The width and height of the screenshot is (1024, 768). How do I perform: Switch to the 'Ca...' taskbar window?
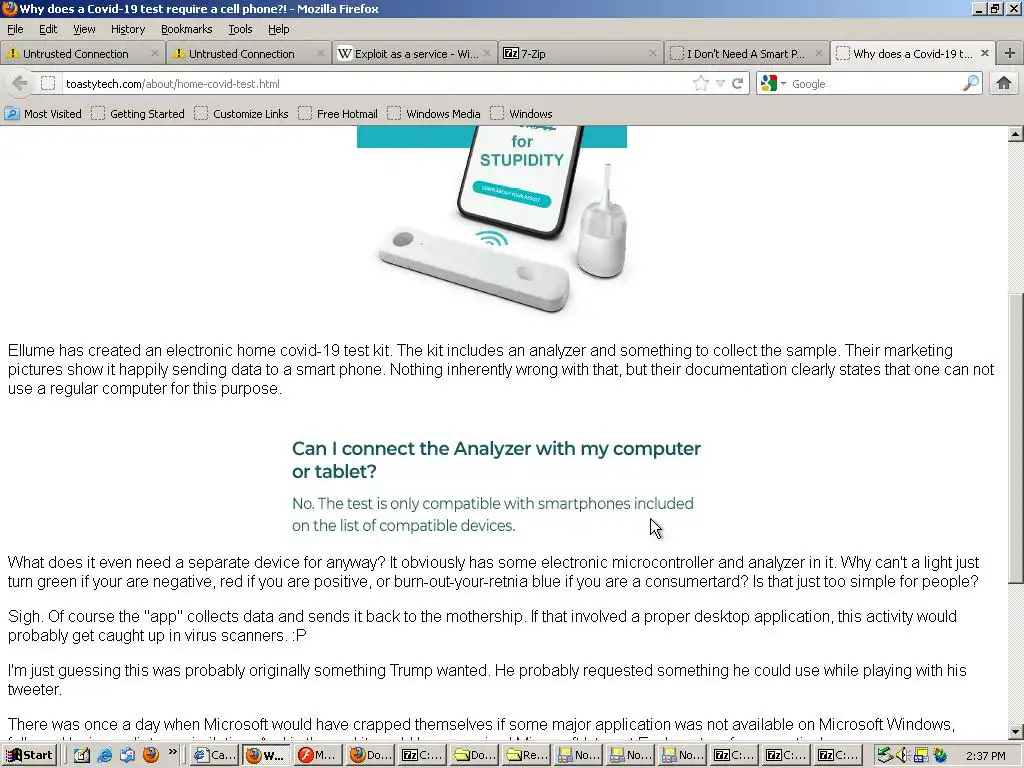(x=214, y=755)
